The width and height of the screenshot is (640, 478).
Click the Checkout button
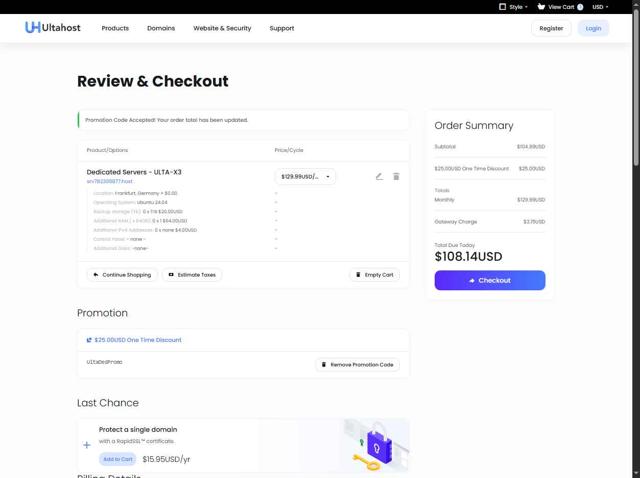(x=490, y=280)
